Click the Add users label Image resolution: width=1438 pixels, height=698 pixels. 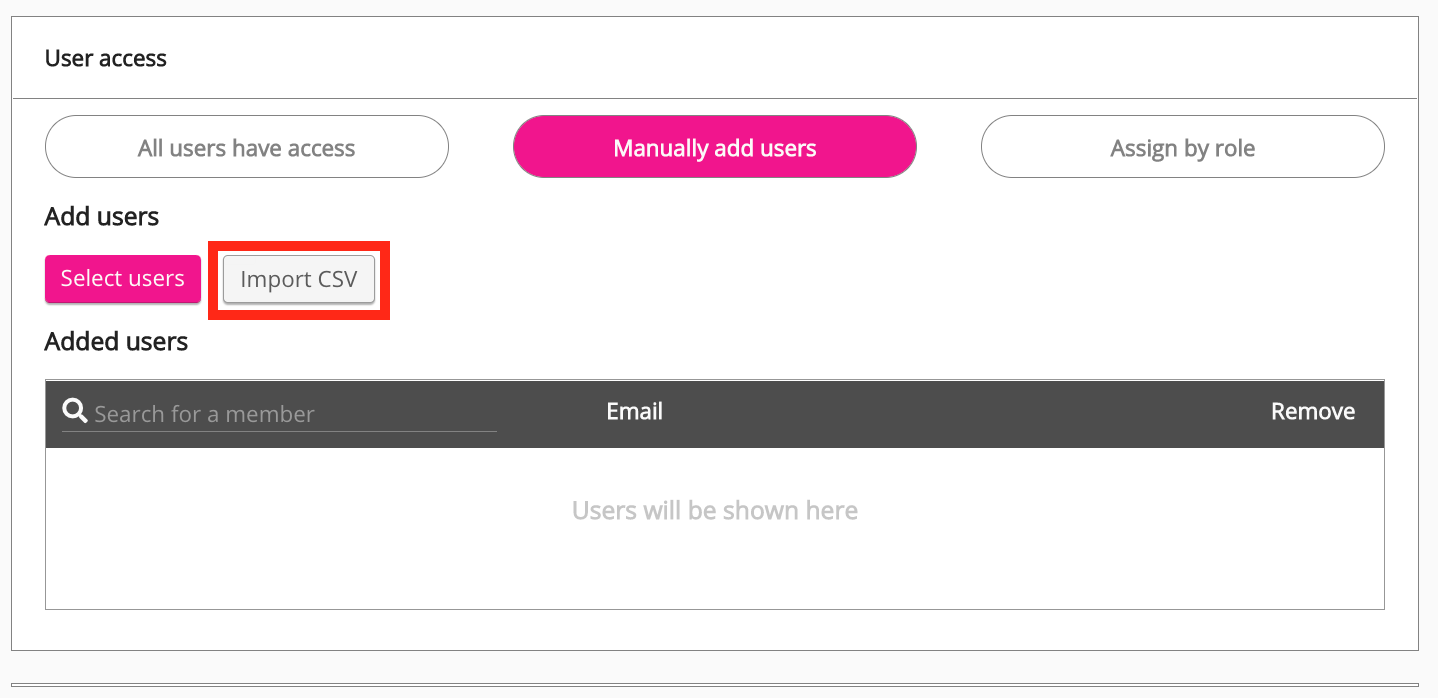tap(102, 217)
